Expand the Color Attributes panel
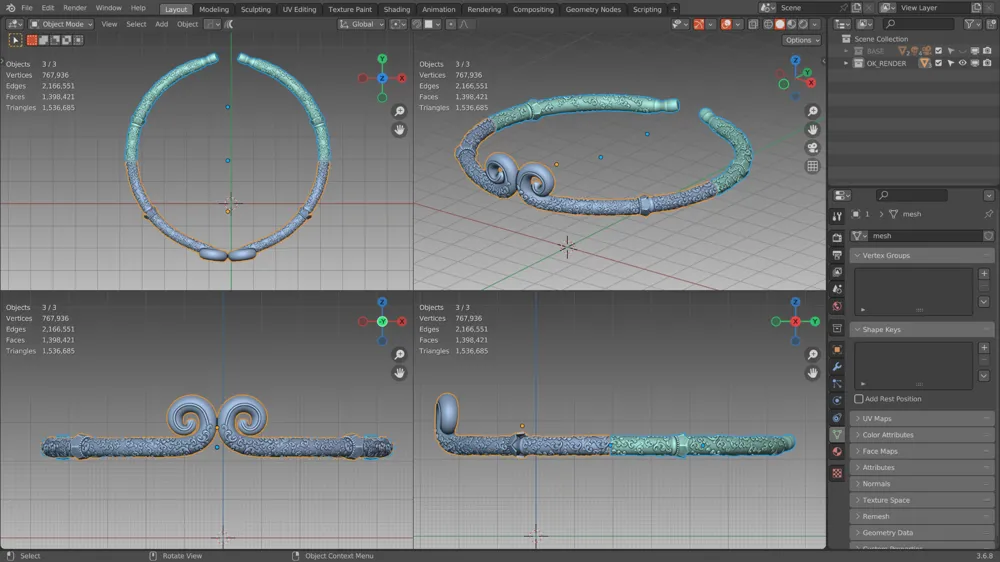Viewport: 1000px width, 562px height. [x=922, y=435]
